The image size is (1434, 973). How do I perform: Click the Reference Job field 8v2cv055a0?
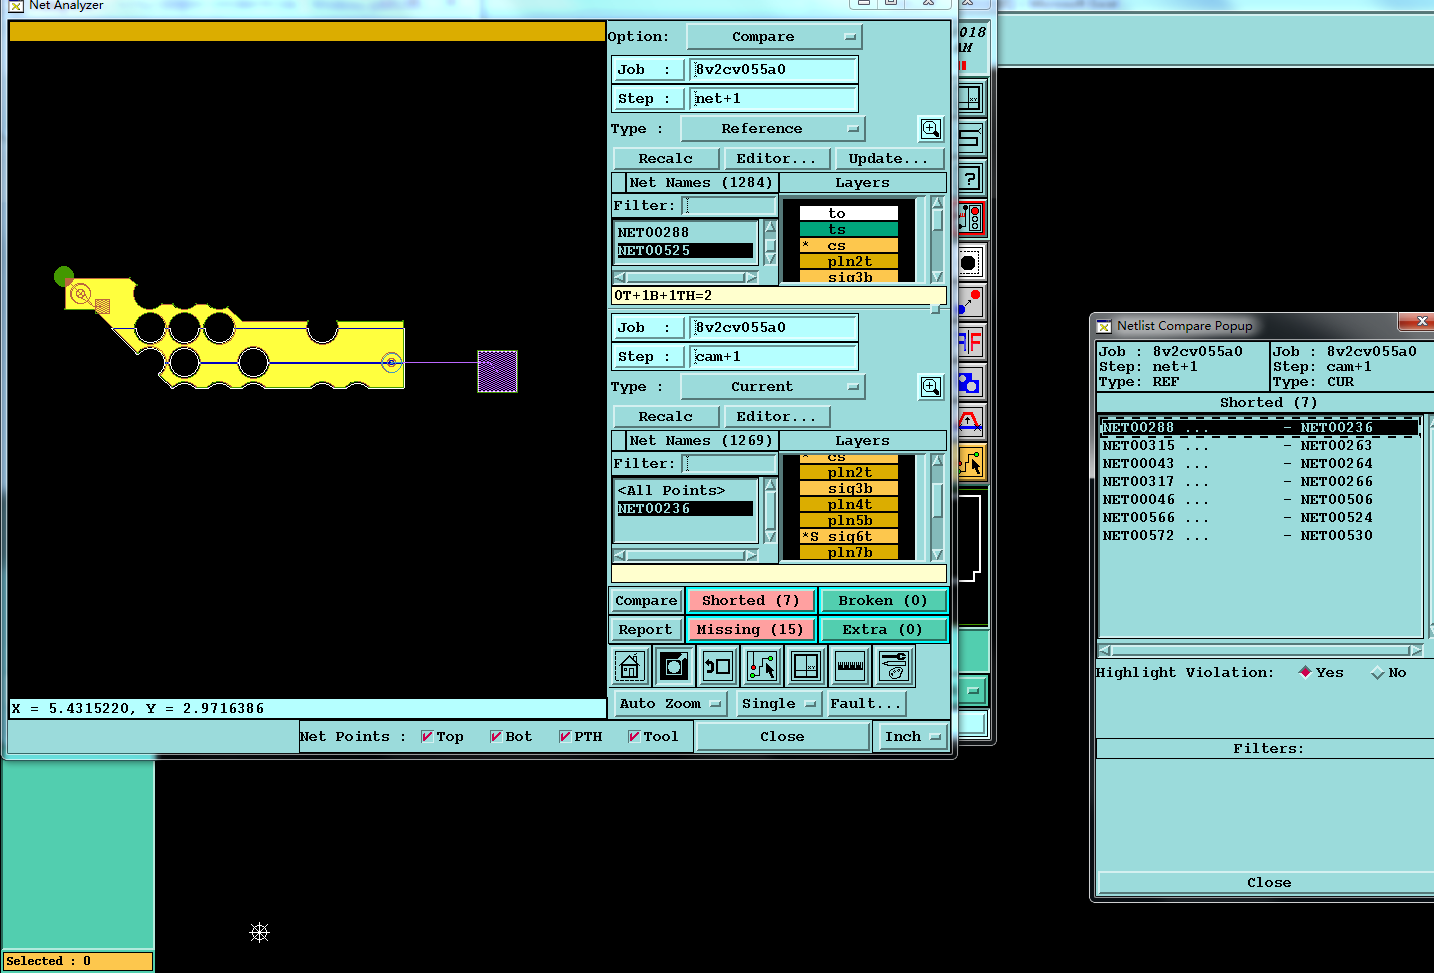773,70
